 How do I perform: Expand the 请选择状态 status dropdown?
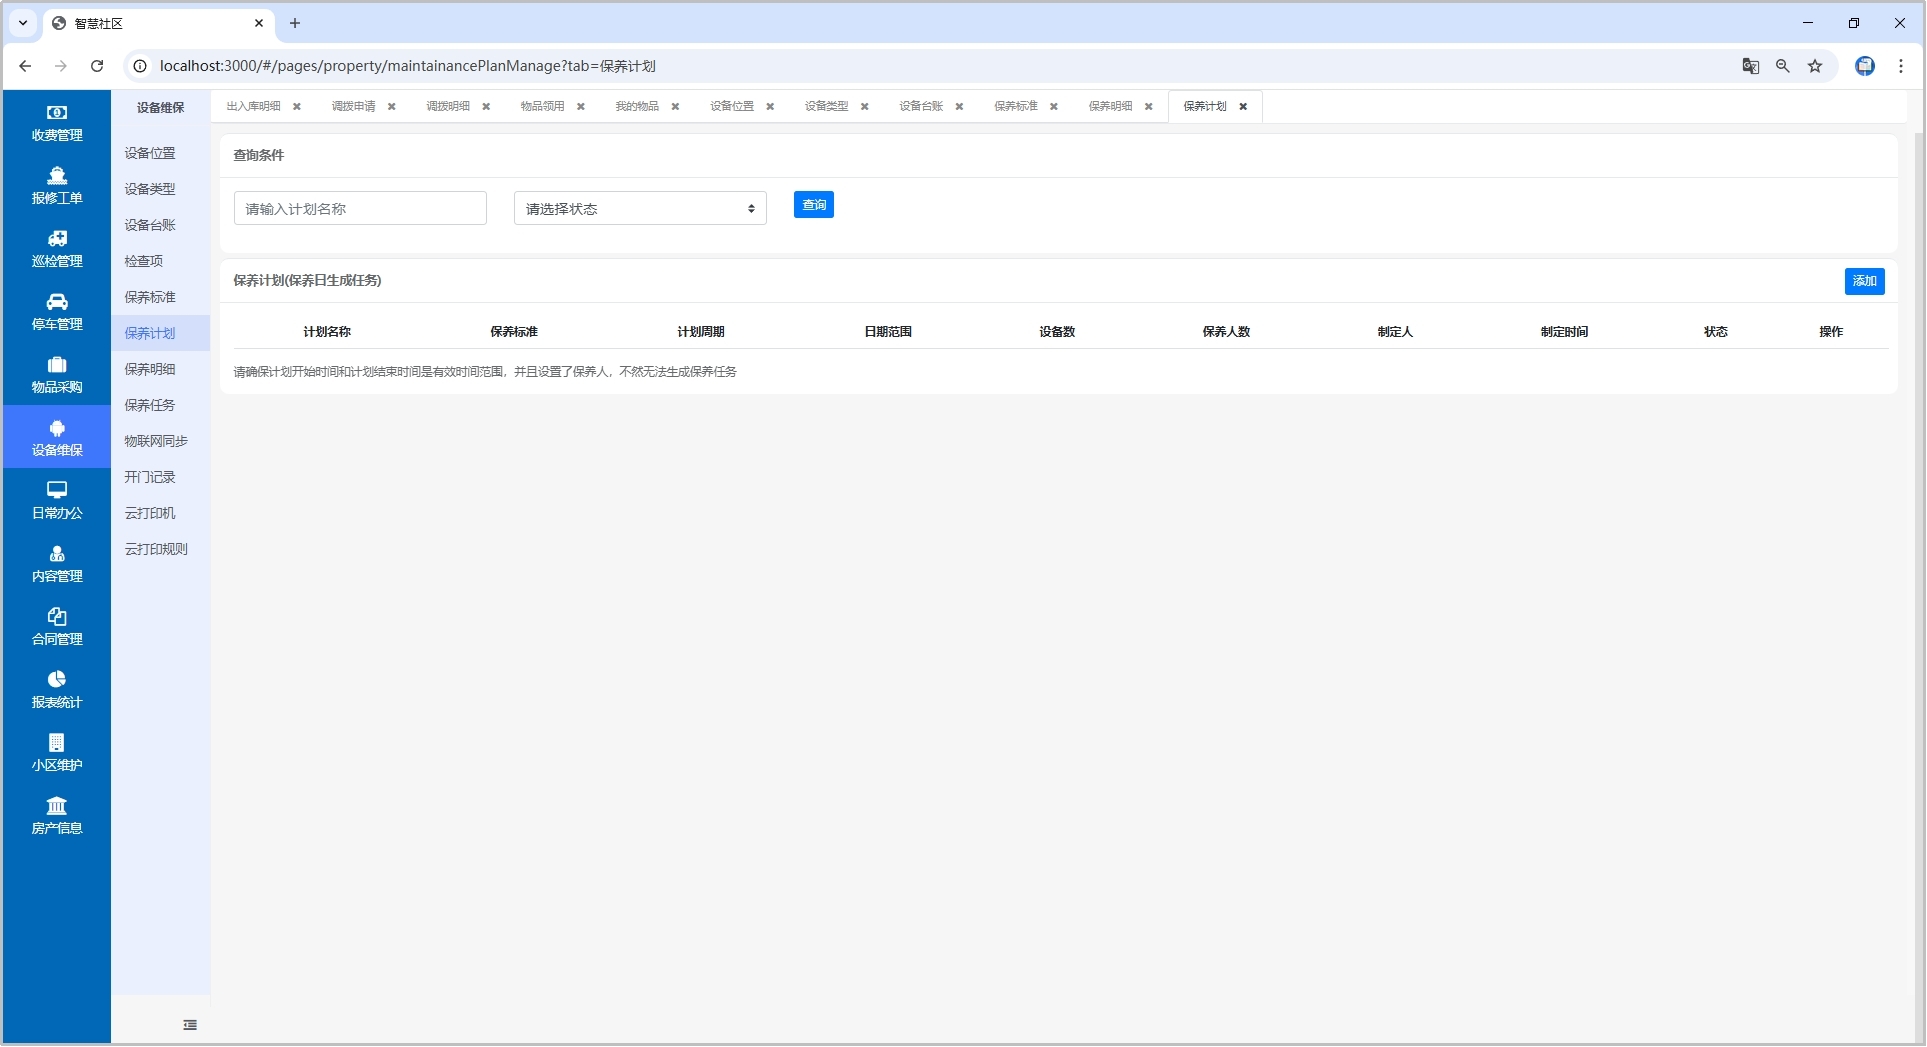(x=640, y=209)
